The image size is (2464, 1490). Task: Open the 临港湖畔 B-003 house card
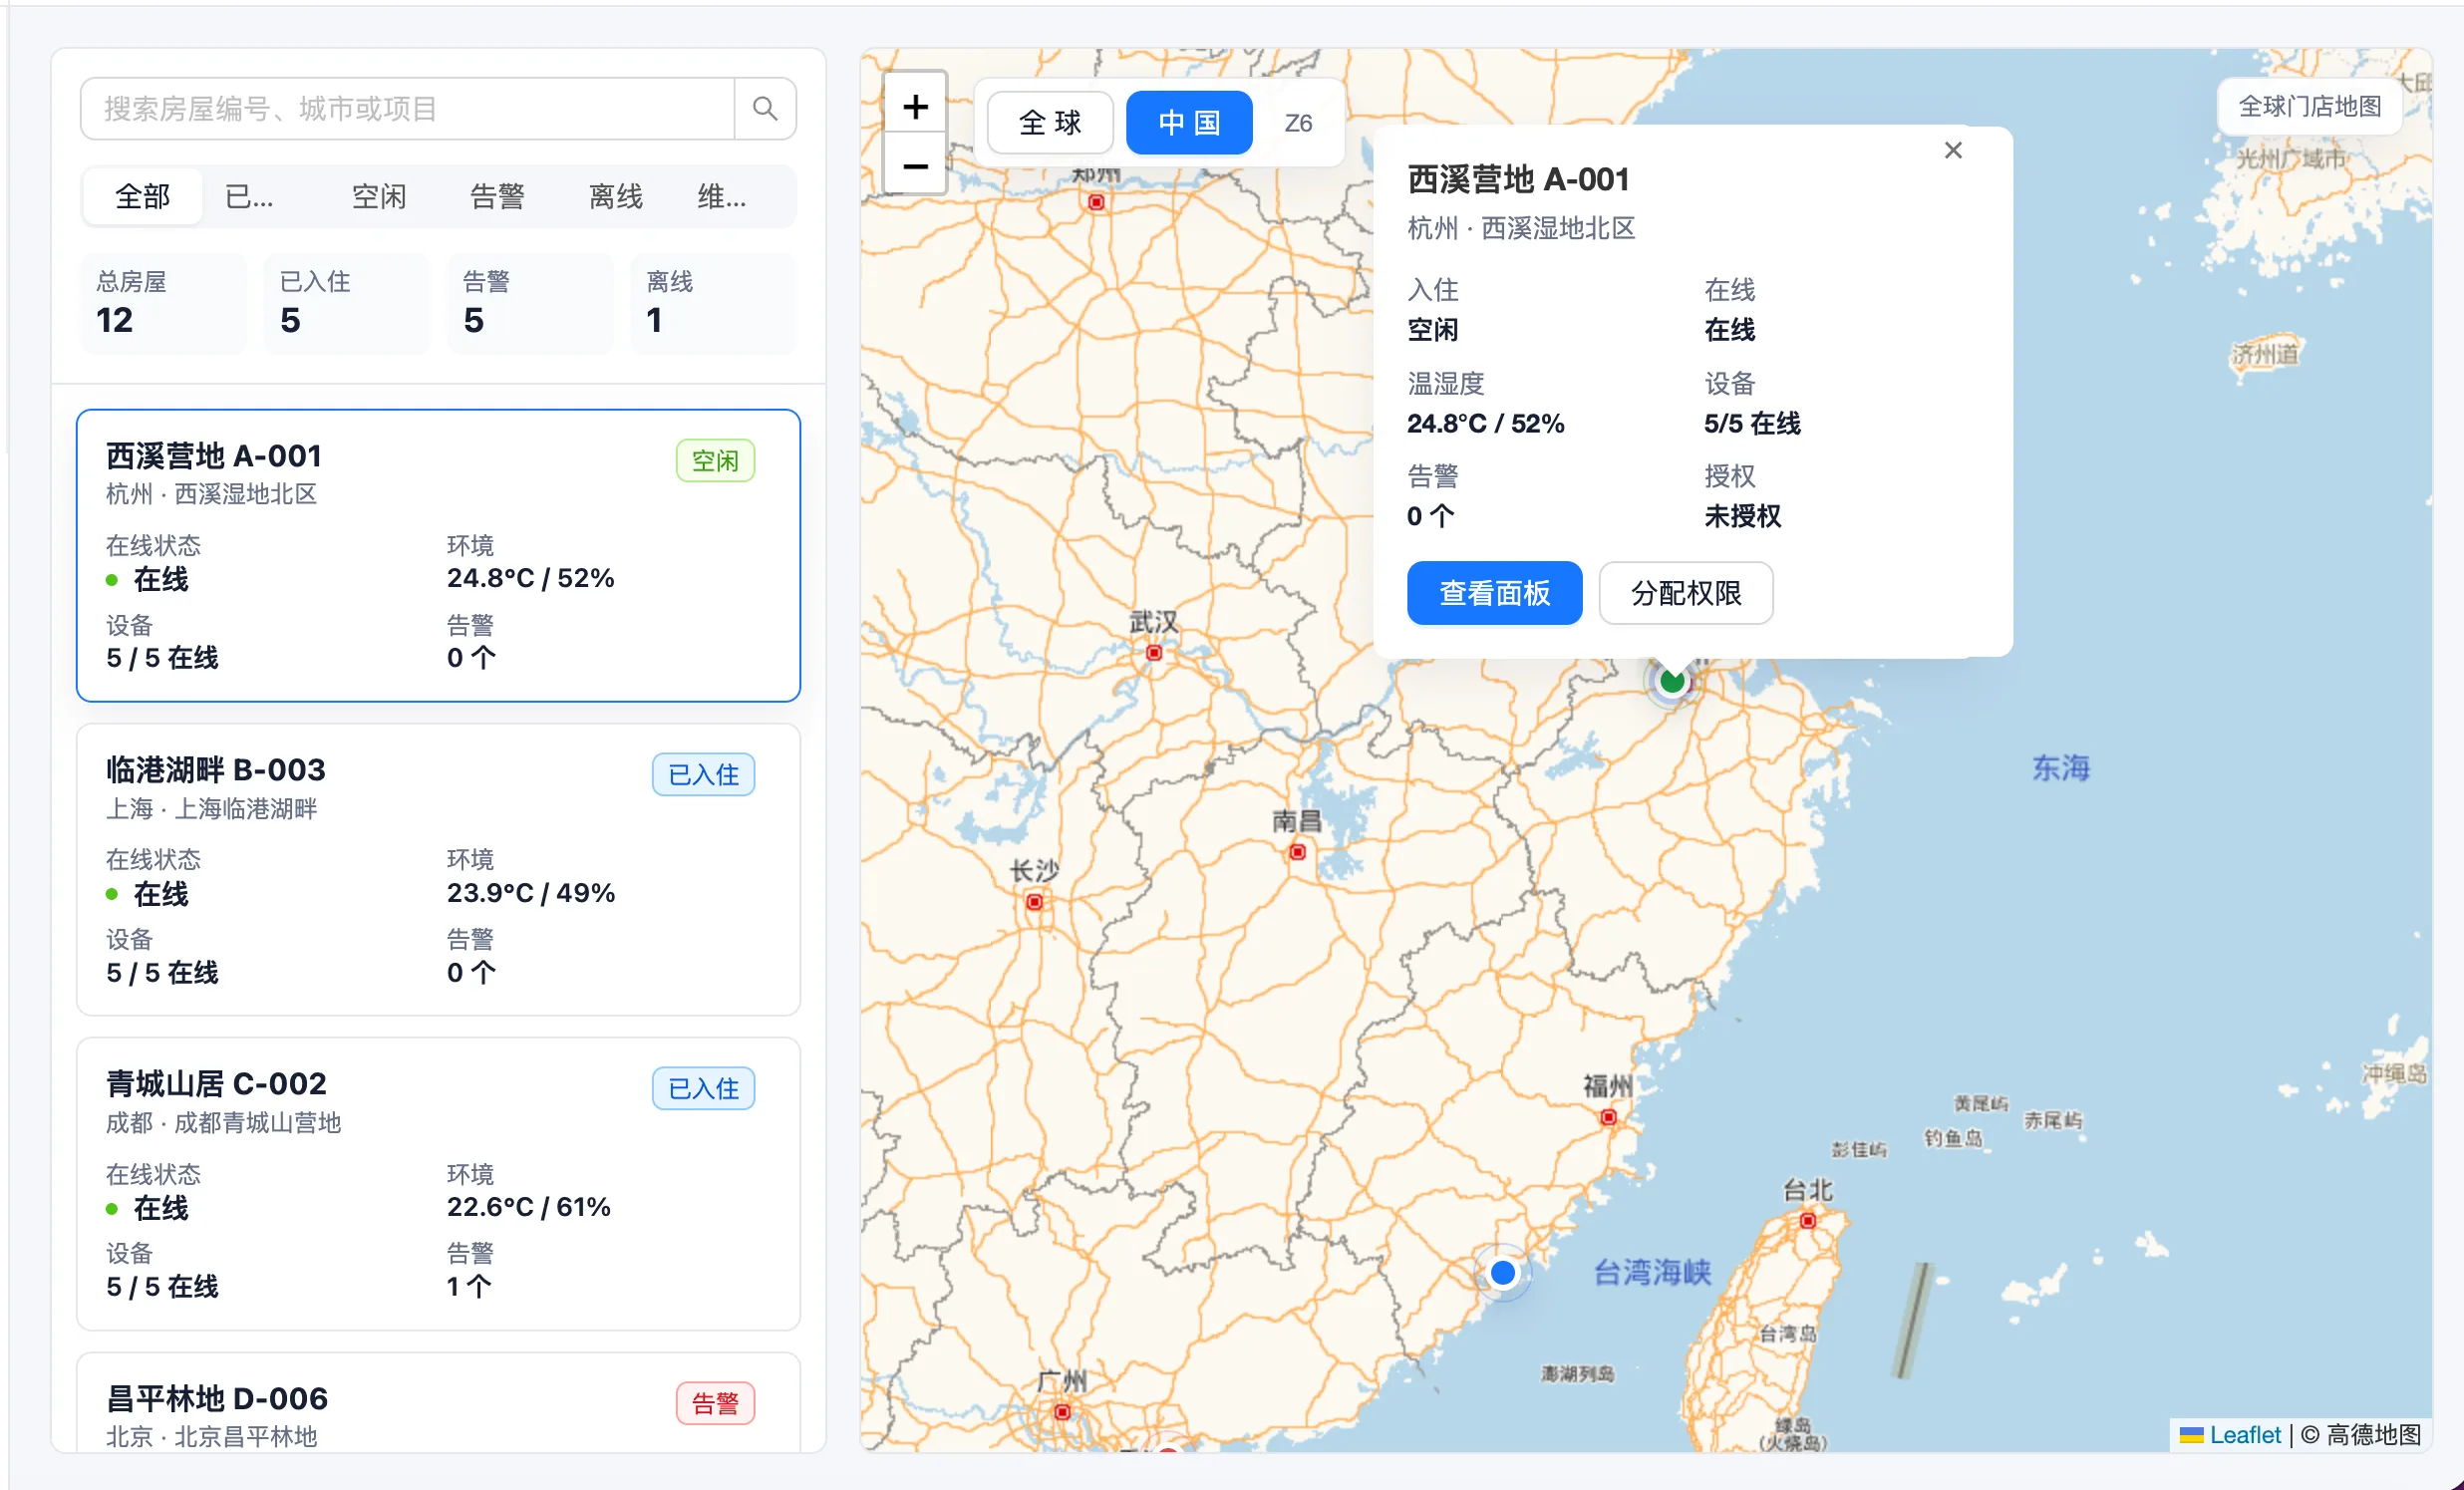pyautogui.click(x=438, y=869)
